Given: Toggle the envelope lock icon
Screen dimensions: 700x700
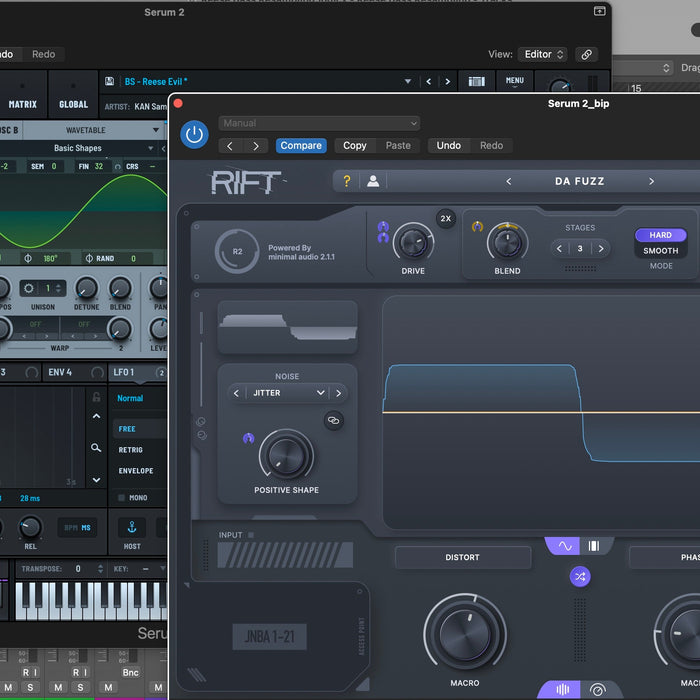Looking at the screenshot, I should (x=96, y=397).
